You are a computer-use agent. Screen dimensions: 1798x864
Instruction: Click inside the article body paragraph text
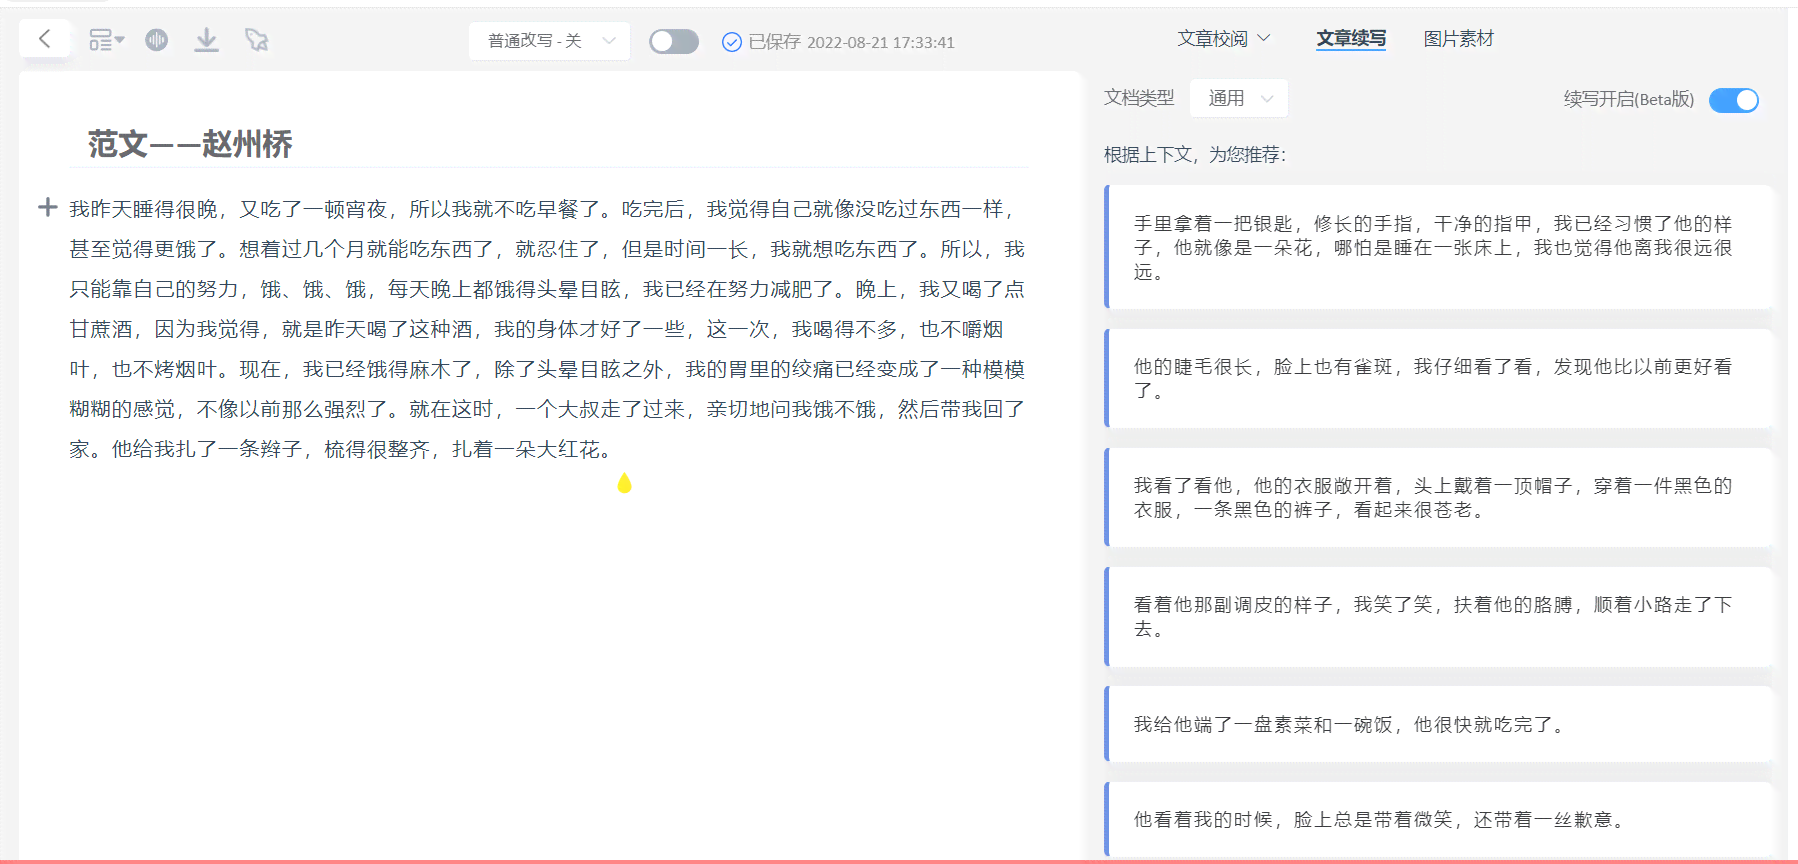click(x=547, y=329)
